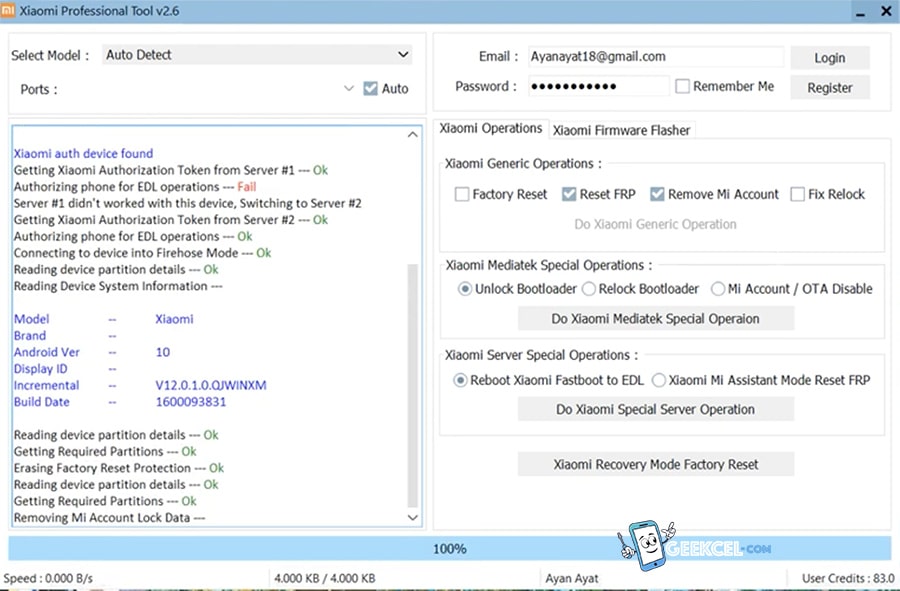Select Reboot Xiaomi Fastboot to EDL option

(460, 380)
